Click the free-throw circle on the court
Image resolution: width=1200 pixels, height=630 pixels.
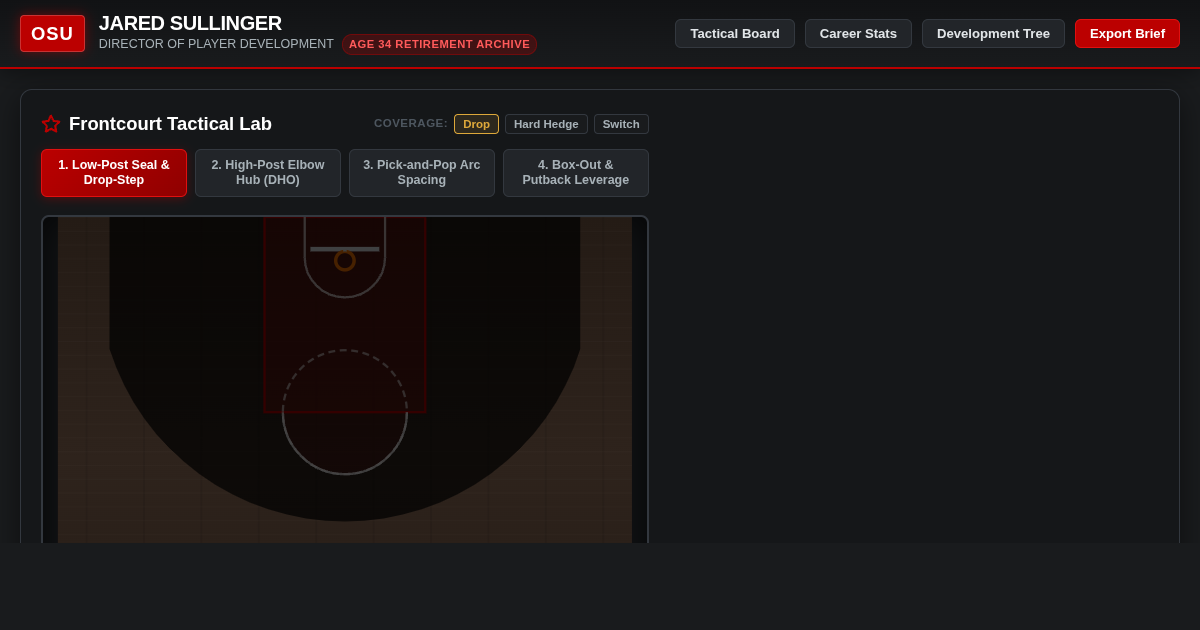tap(345, 412)
